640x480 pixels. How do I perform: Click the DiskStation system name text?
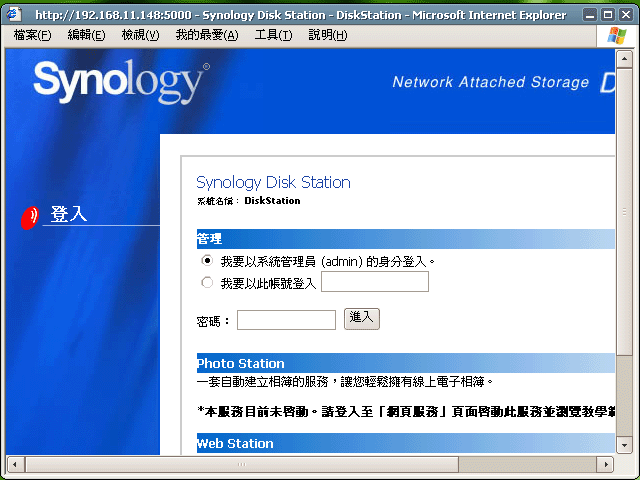pyautogui.click(x=272, y=201)
